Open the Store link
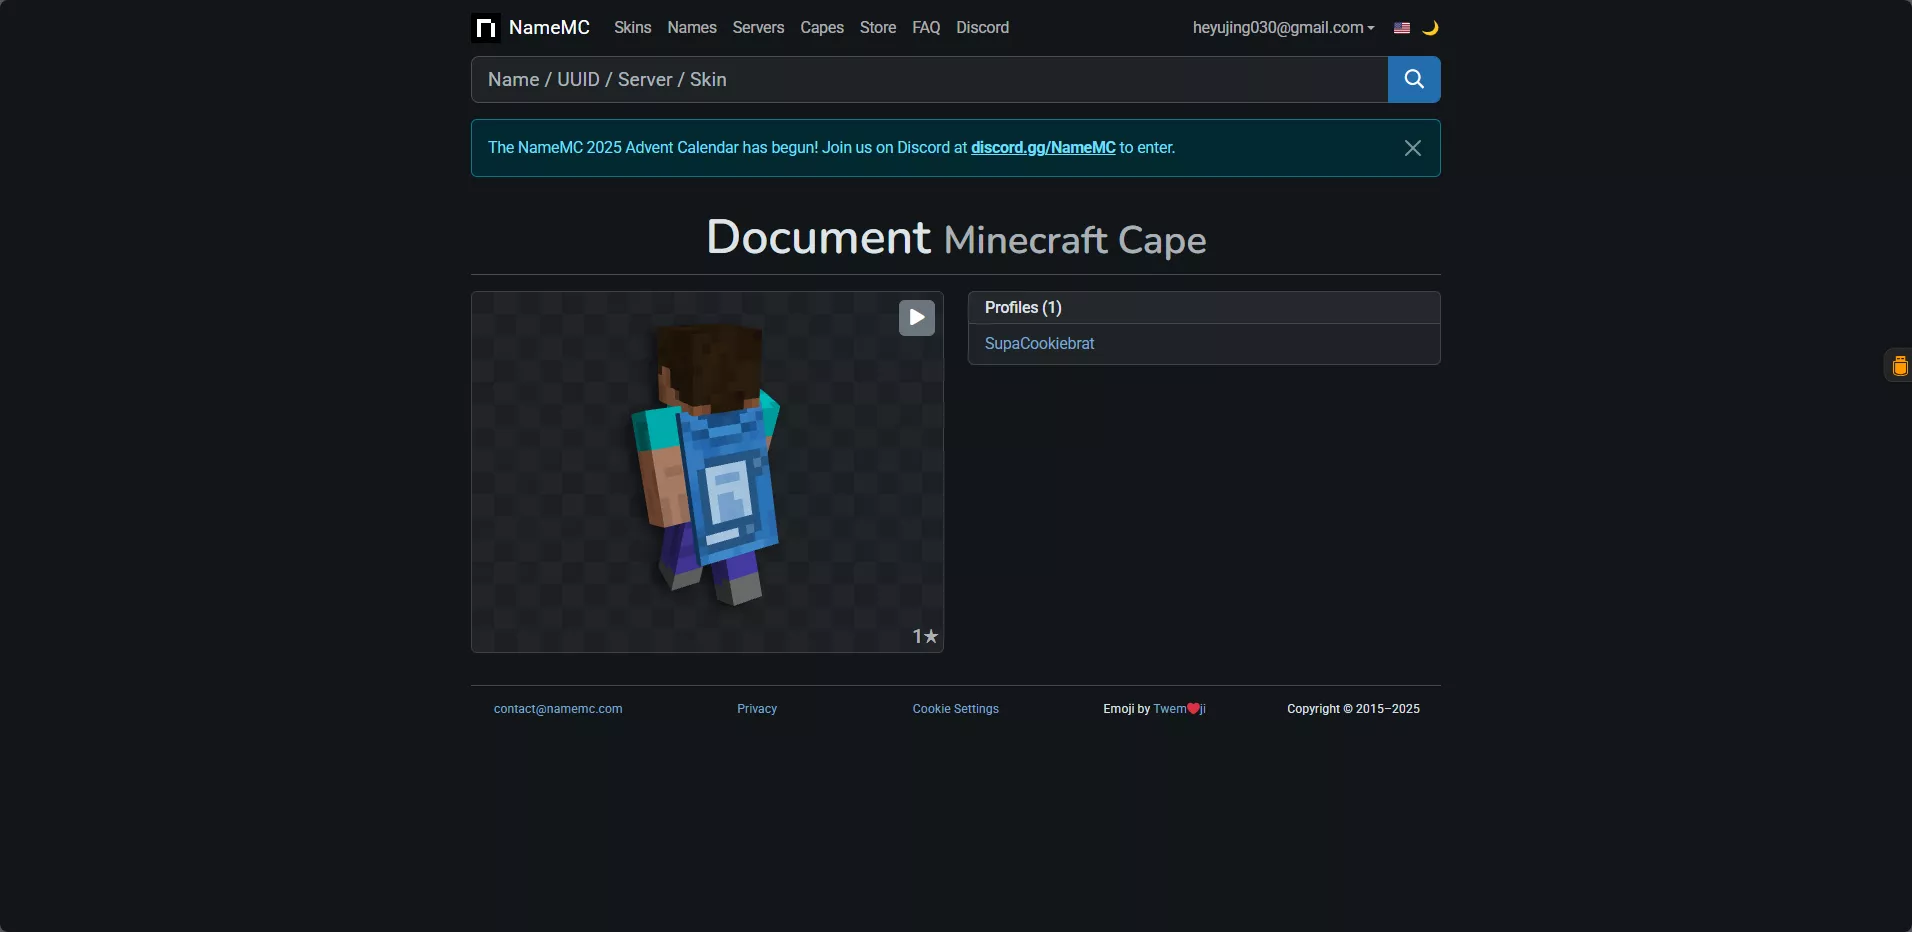The image size is (1912, 932). pyautogui.click(x=878, y=28)
